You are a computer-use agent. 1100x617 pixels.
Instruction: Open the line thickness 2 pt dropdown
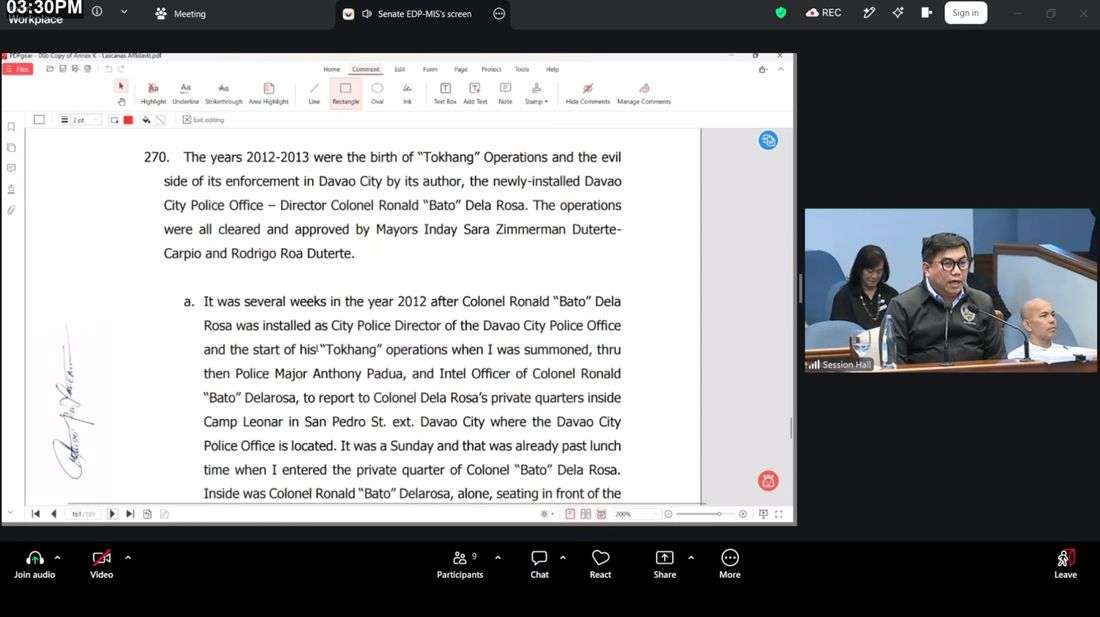pyautogui.click(x=80, y=120)
